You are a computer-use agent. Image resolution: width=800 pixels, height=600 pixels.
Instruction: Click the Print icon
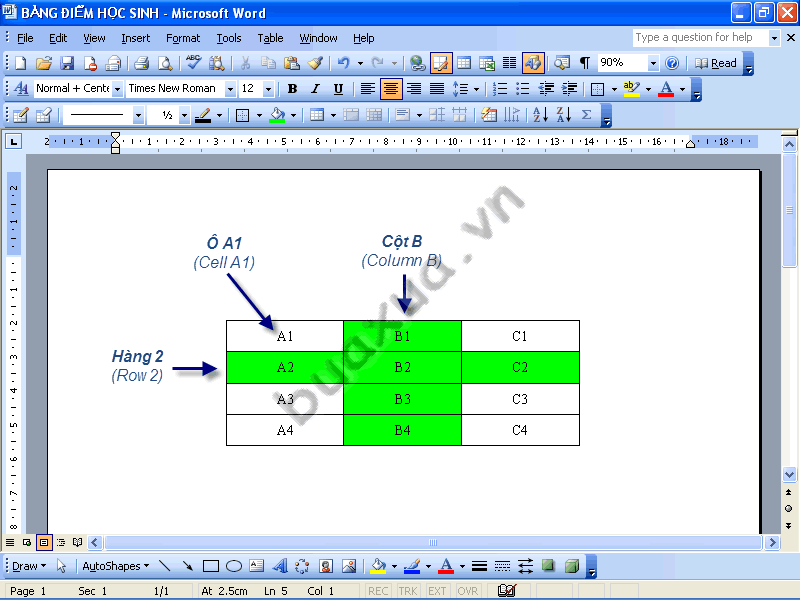click(x=141, y=63)
